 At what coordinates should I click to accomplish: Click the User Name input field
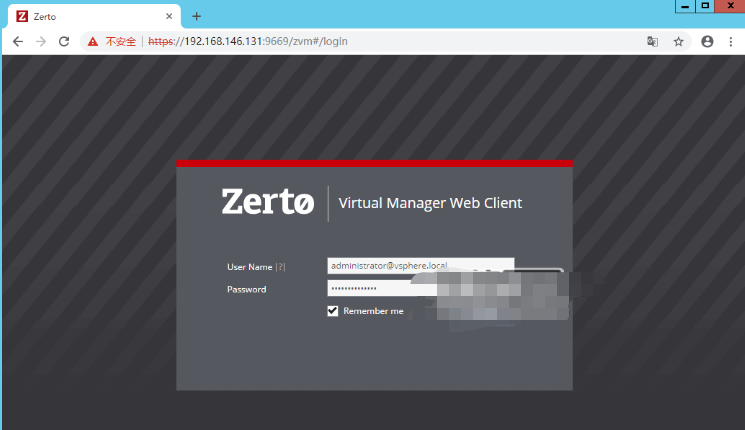[x=420, y=266]
